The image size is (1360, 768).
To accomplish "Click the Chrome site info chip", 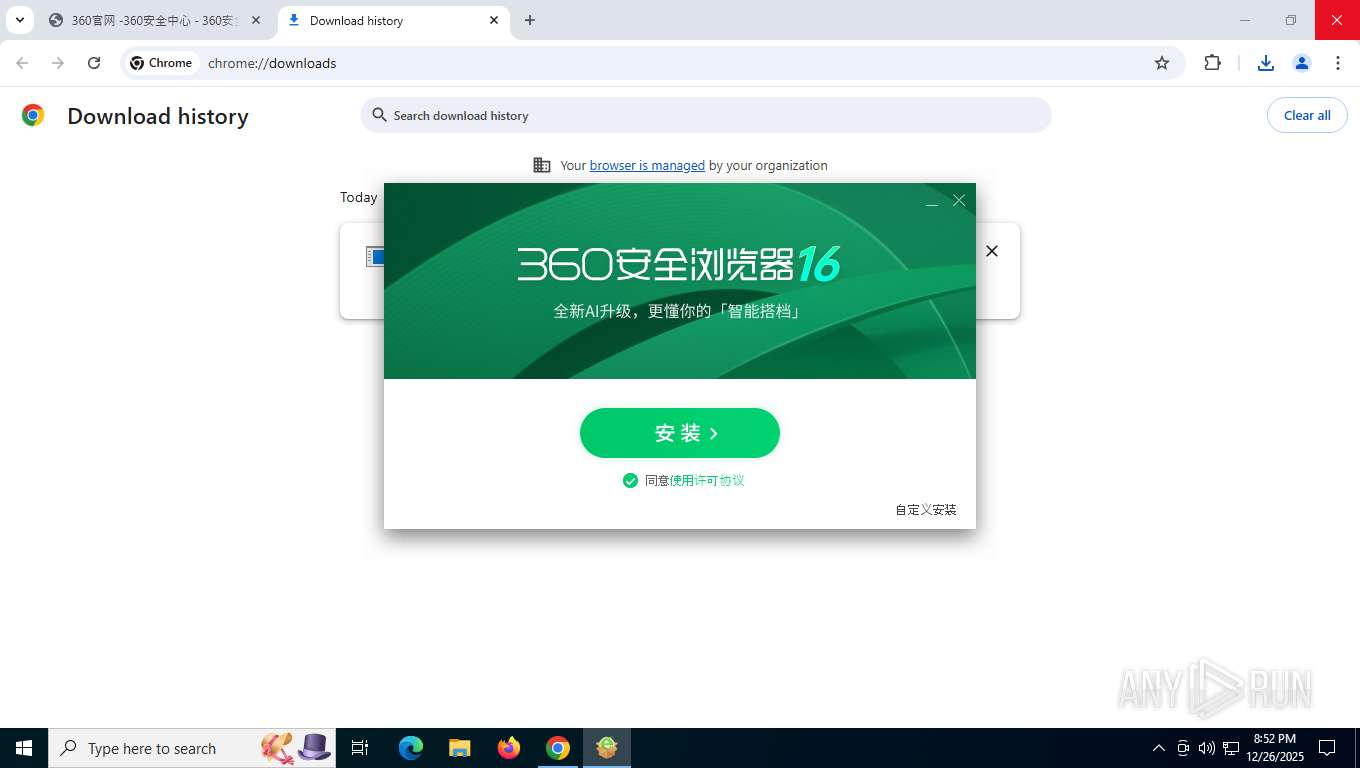I will 161,63.
